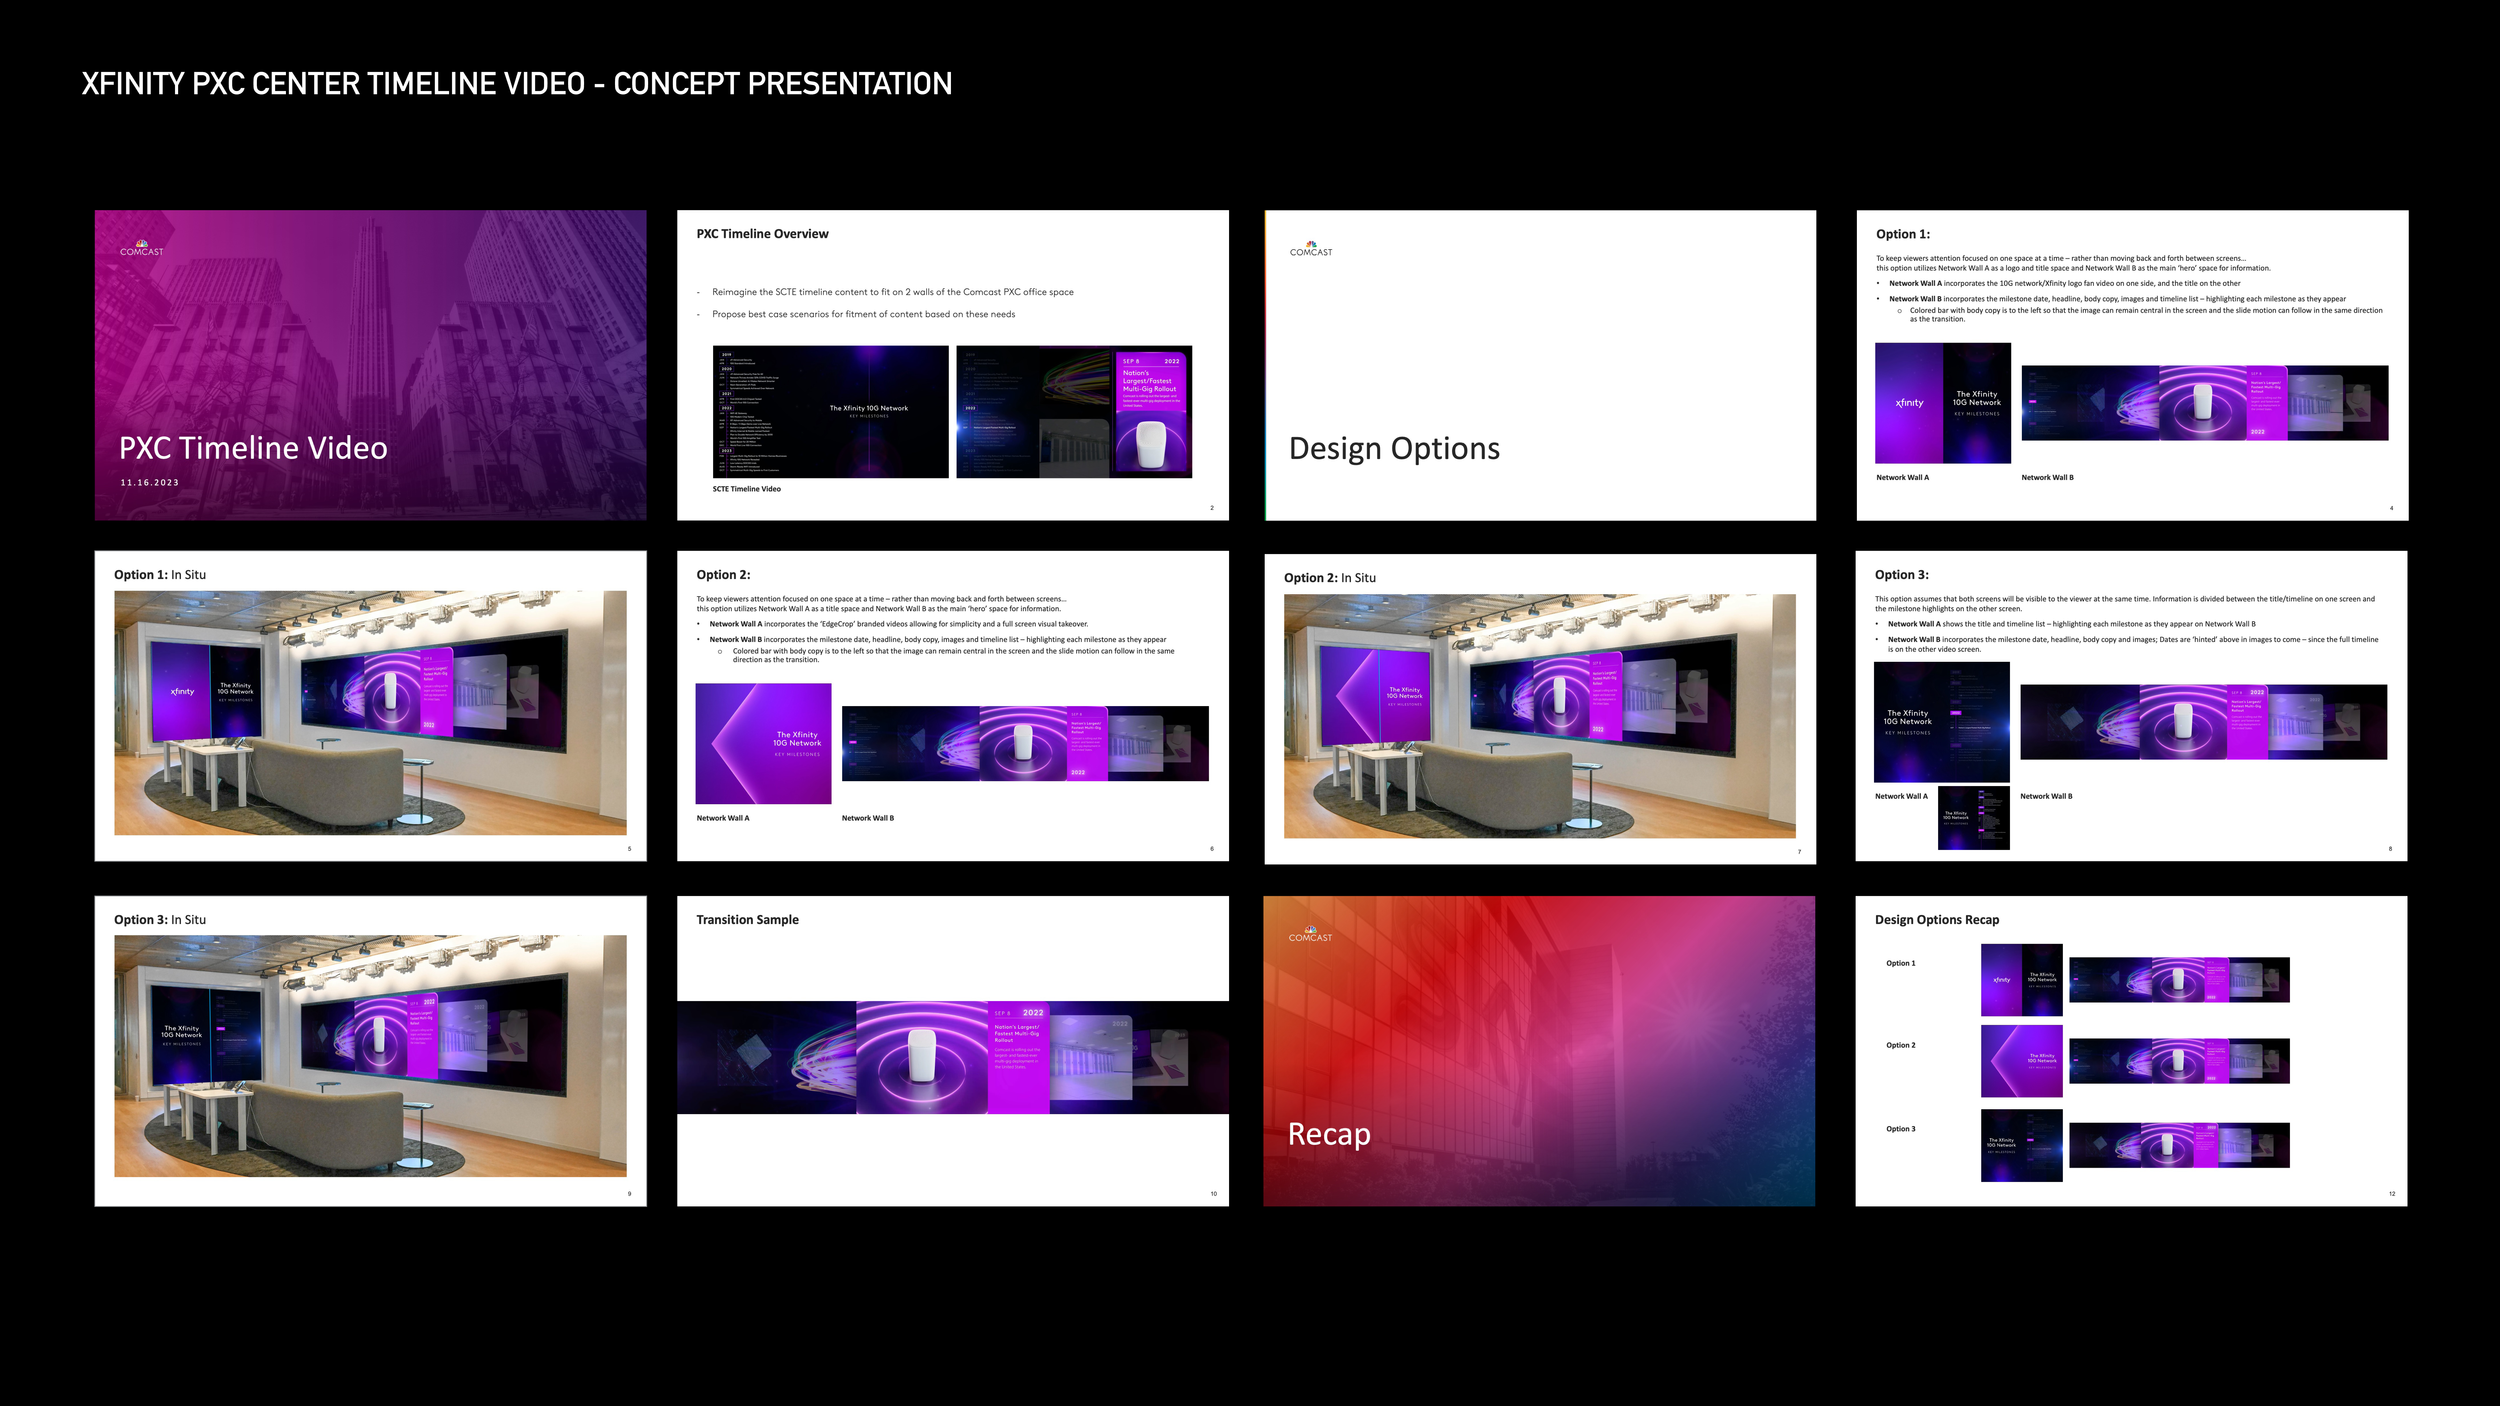Screen dimensions: 2500x1406
Task: Click the 'Option 1:' heading on slide 4
Action: click(1903, 234)
